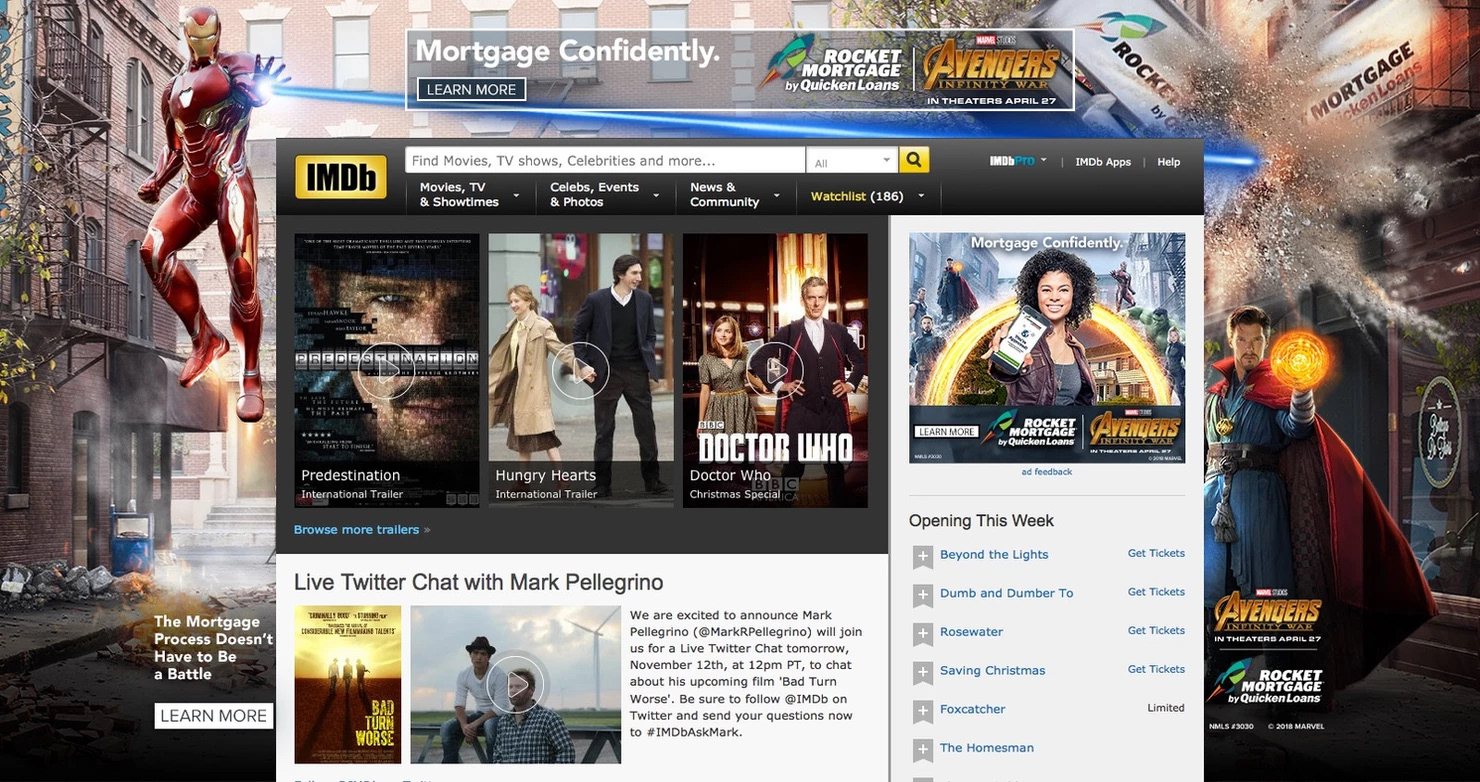1480x782 pixels.
Task: Open the Rosewater title link
Action: point(971,632)
